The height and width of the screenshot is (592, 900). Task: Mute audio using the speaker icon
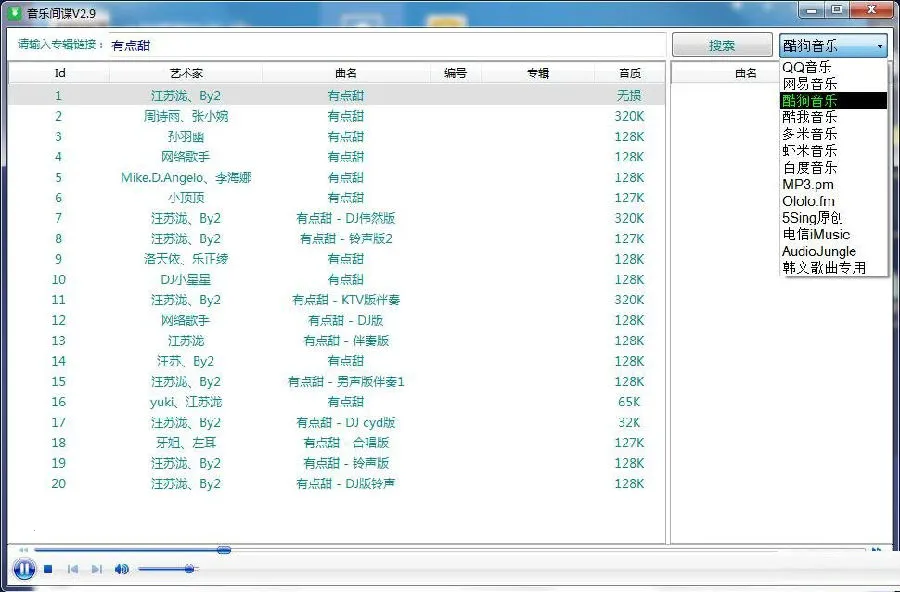121,568
